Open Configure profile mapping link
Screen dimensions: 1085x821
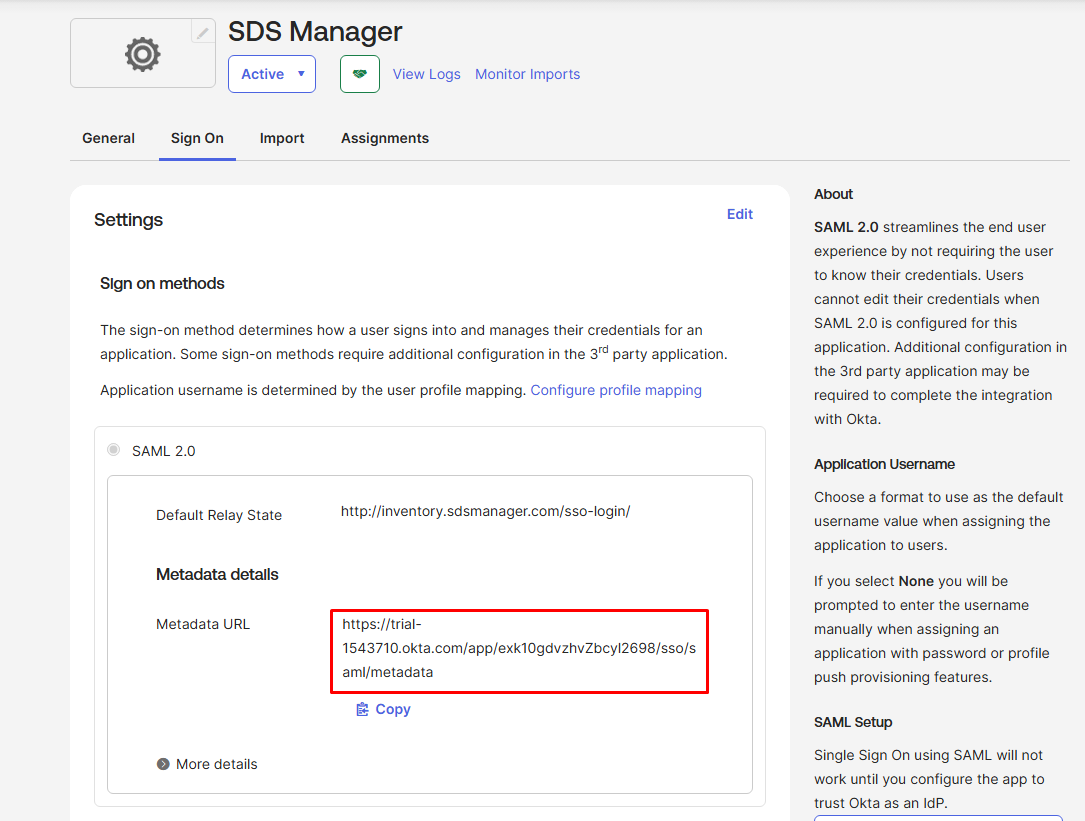point(616,390)
